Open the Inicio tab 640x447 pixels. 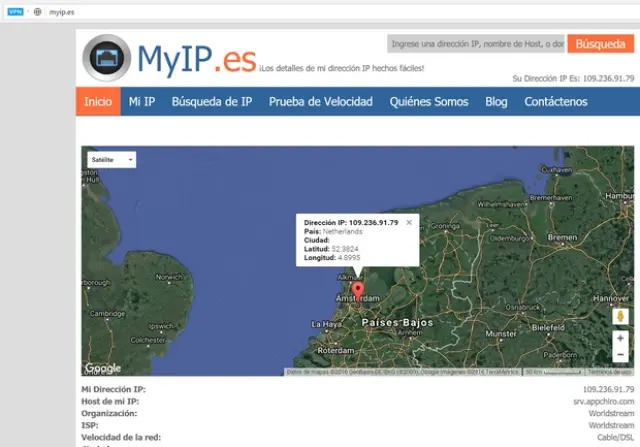click(x=97, y=102)
